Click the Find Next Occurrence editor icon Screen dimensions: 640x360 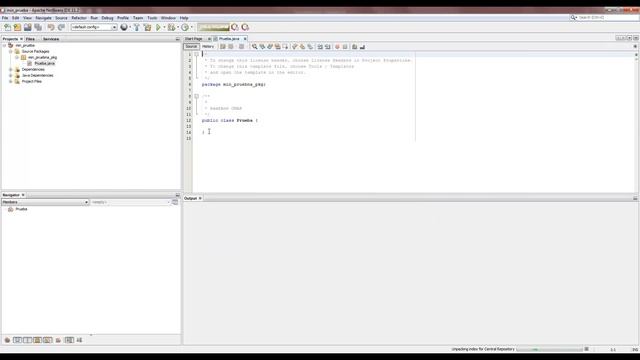[270, 47]
